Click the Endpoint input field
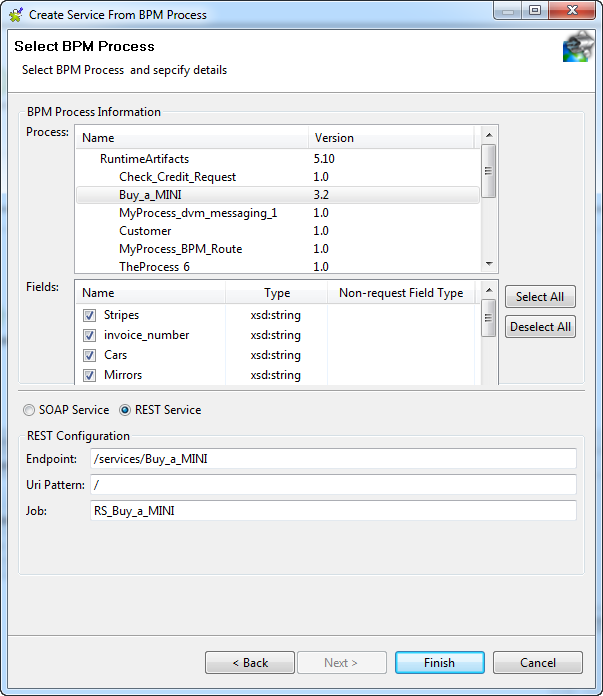The image size is (603, 696). (x=333, y=459)
